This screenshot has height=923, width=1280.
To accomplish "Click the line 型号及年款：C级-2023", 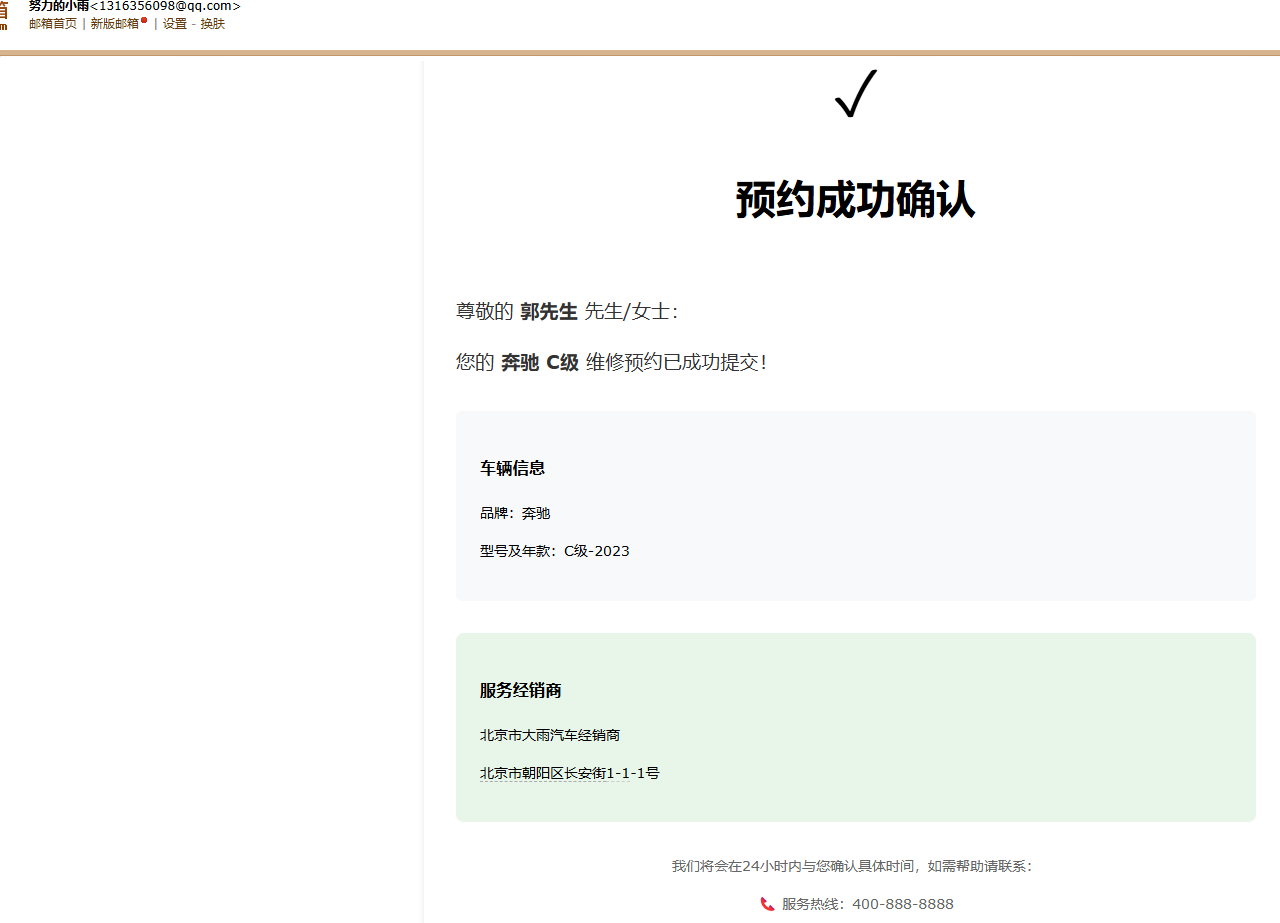I will tap(555, 551).
